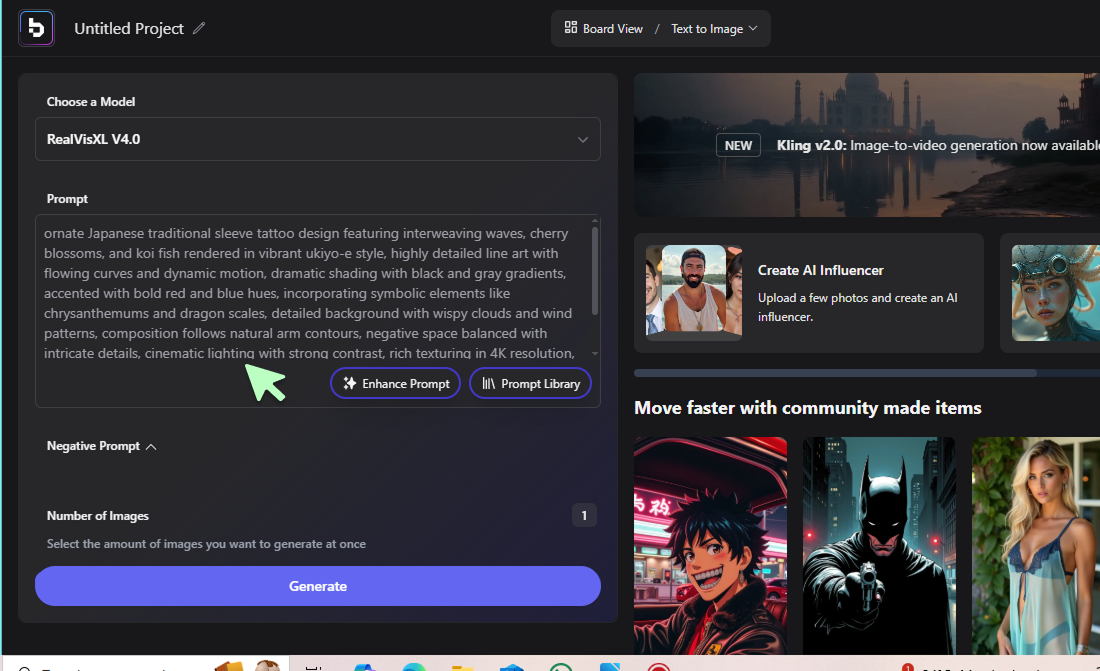Image resolution: width=1100 pixels, height=671 pixels.
Task: Open Kling v2.0 announcement banner
Action: 866,145
